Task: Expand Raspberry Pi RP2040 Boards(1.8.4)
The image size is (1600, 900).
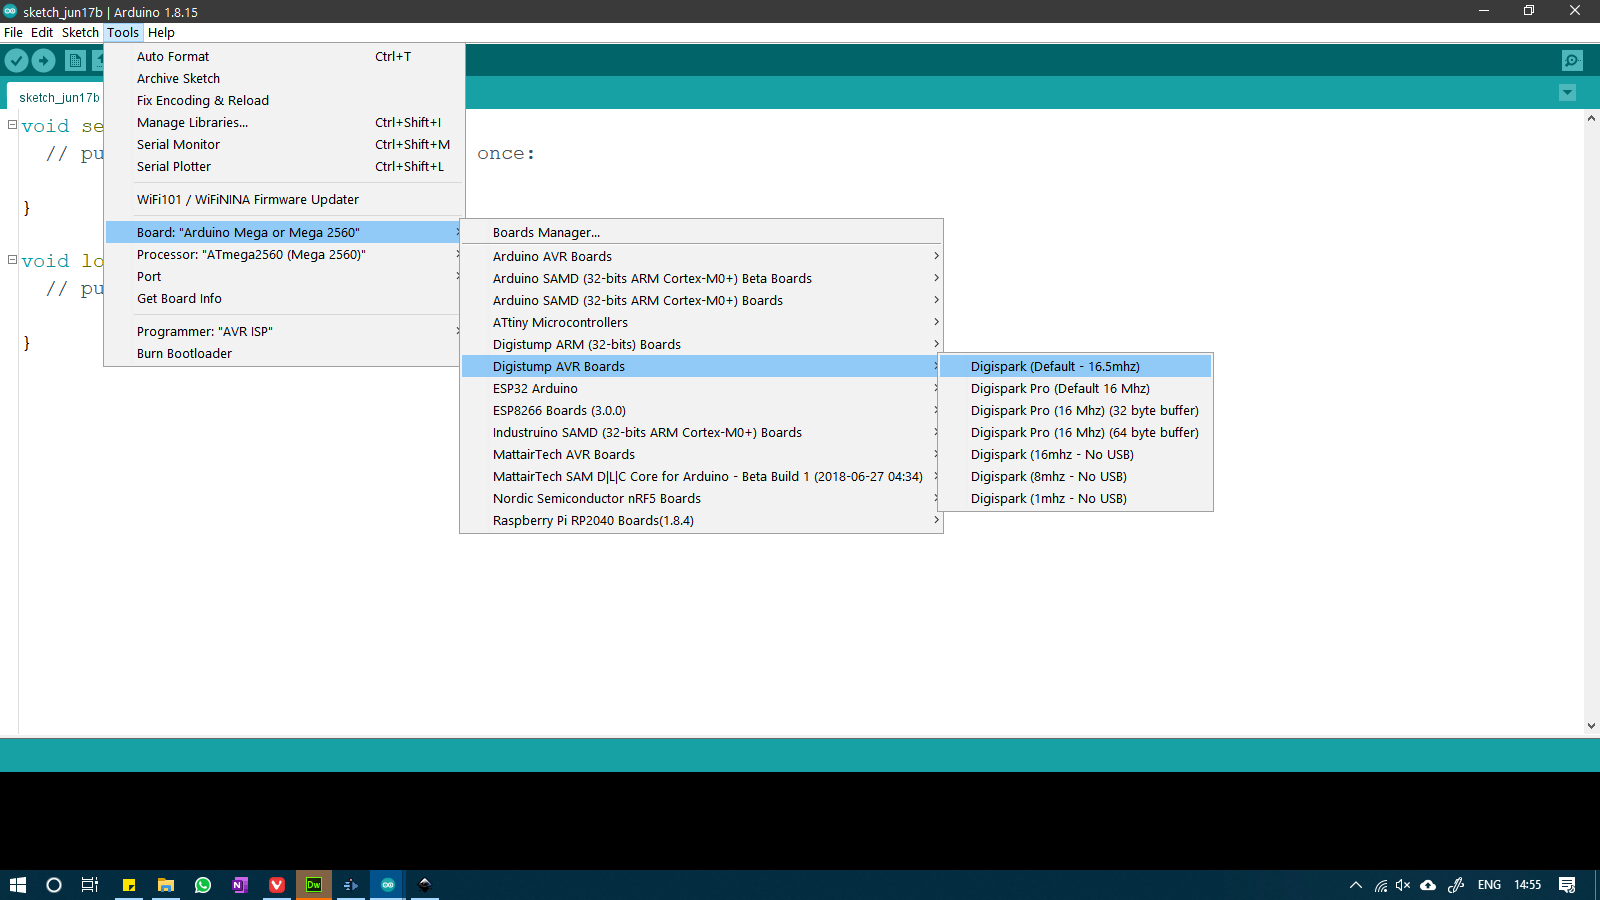Action: click(x=701, y=521)
